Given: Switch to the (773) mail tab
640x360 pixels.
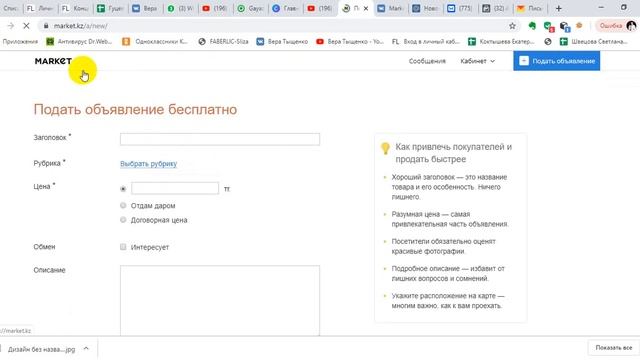Looking at the screenshot, I should pos(460,8).
